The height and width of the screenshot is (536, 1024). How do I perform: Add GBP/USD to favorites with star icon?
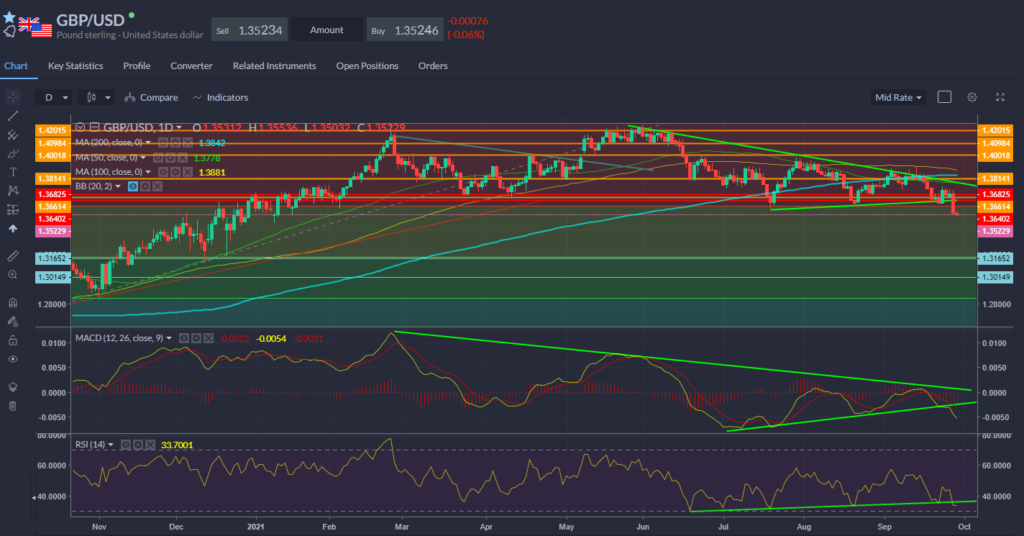(x=8, y=18)
